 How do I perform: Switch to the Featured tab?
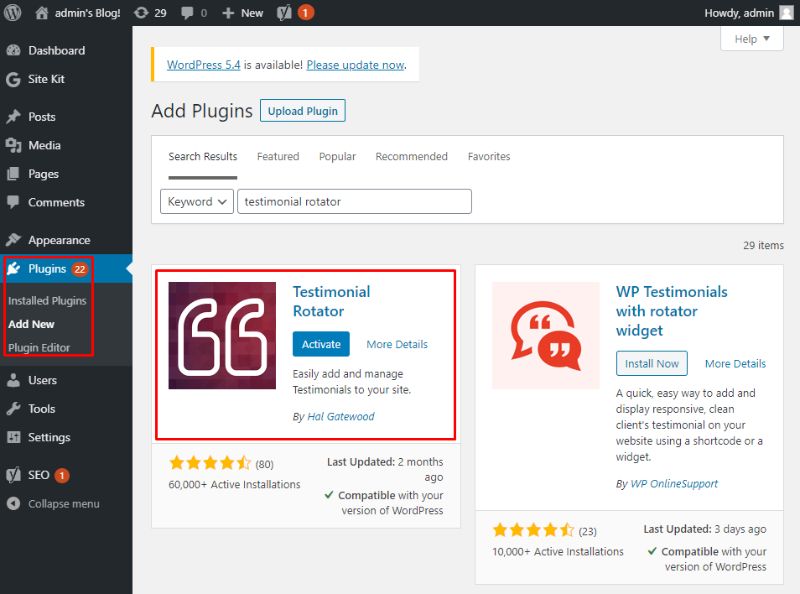tap(278, 157)
